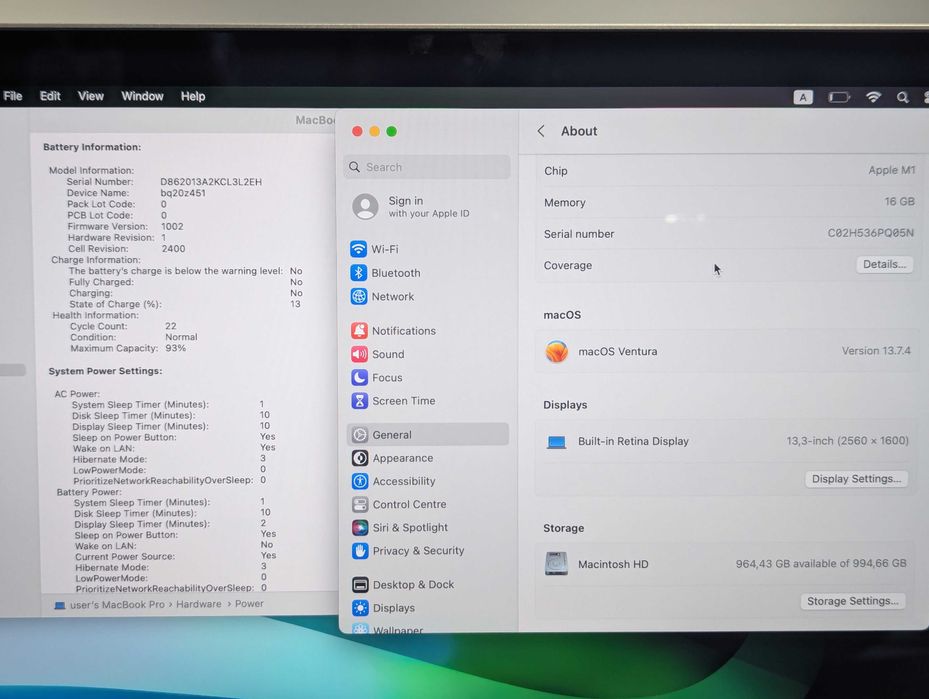Viewport: 929px width, 699px height.
Task: Click the storage available text
Action: pyautogui.click(x=821, y=563)
